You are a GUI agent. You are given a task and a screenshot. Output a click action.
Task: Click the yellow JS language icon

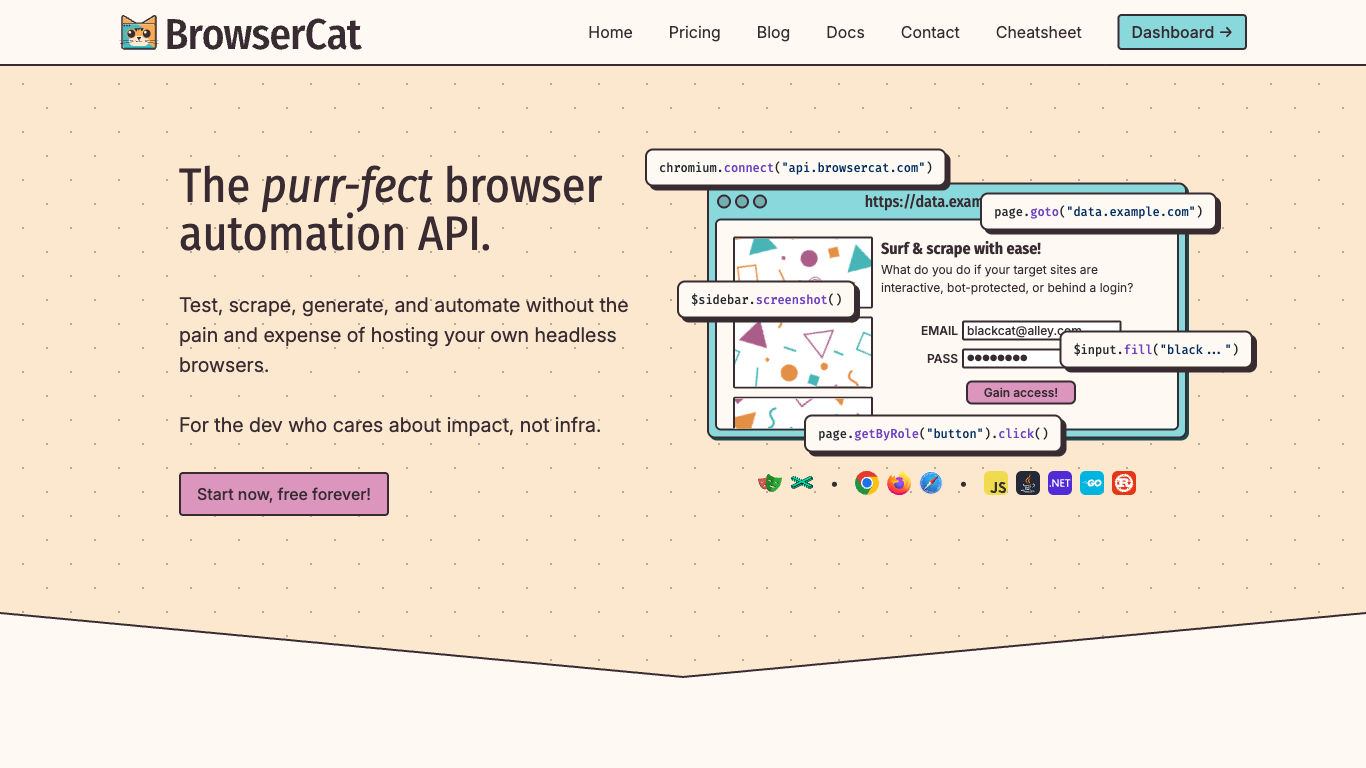coord(996,484)
